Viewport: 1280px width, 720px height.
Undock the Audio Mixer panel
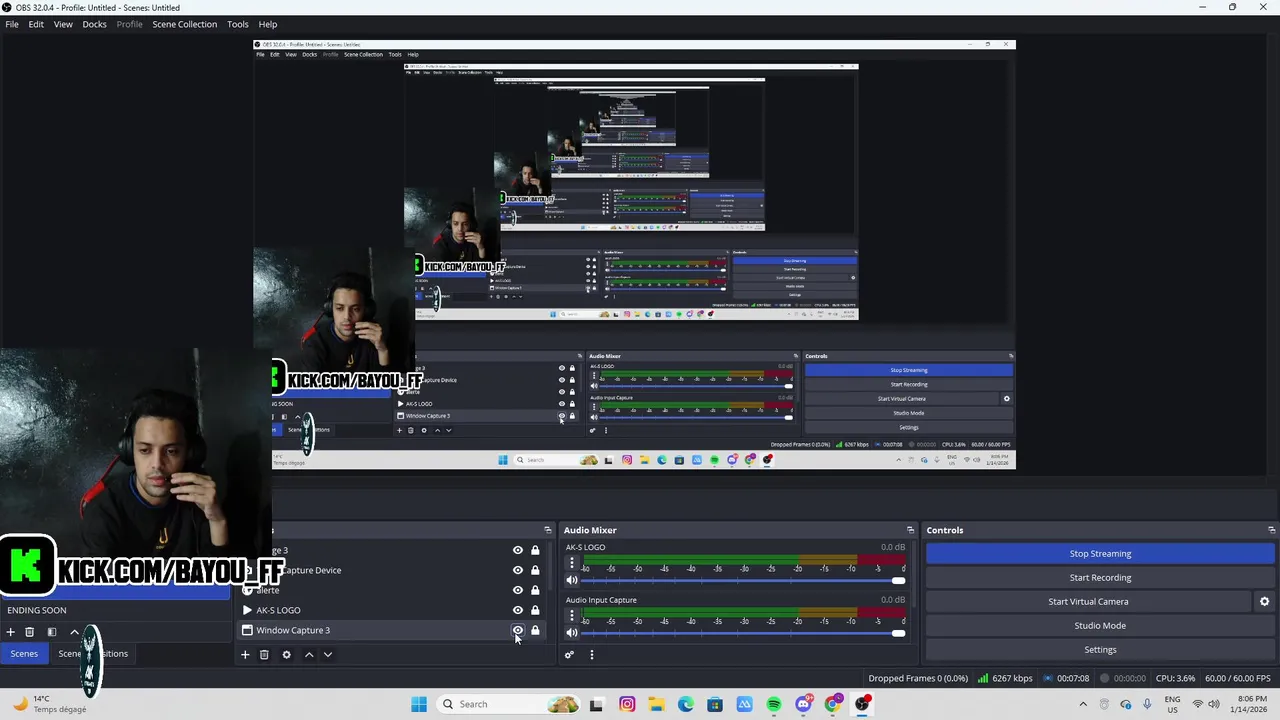910,530
